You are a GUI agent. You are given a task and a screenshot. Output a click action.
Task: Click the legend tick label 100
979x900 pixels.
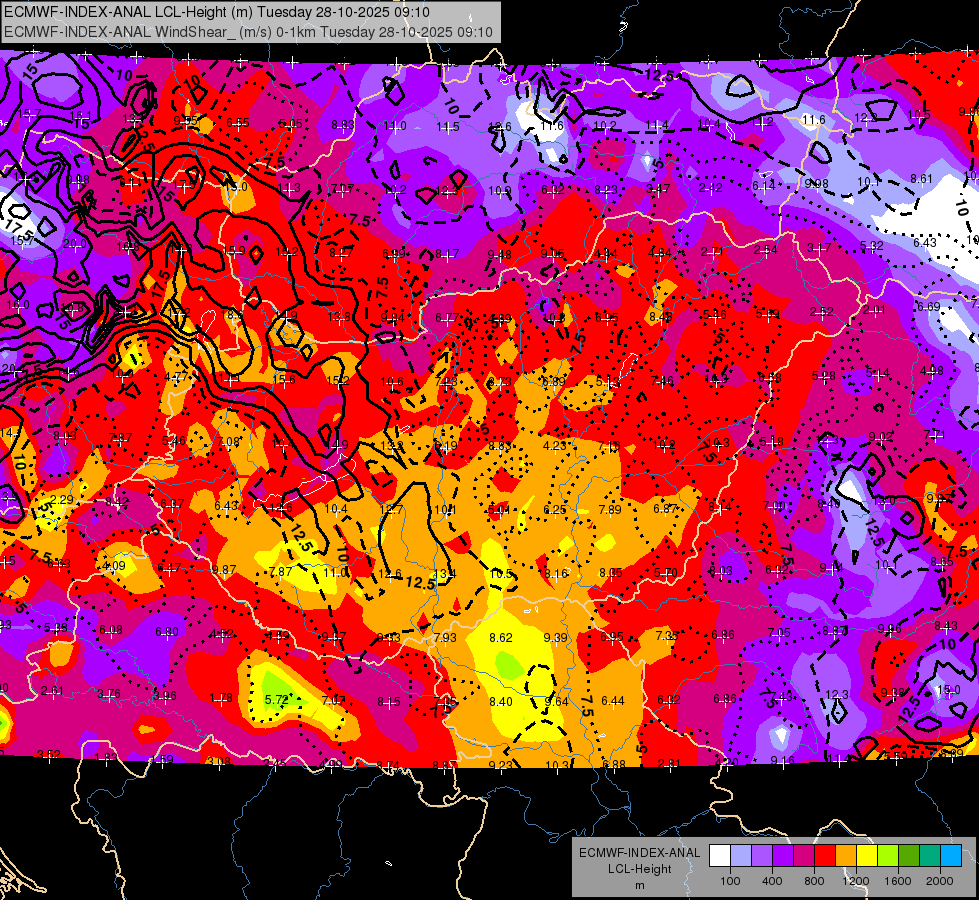(x=730, y=881)
